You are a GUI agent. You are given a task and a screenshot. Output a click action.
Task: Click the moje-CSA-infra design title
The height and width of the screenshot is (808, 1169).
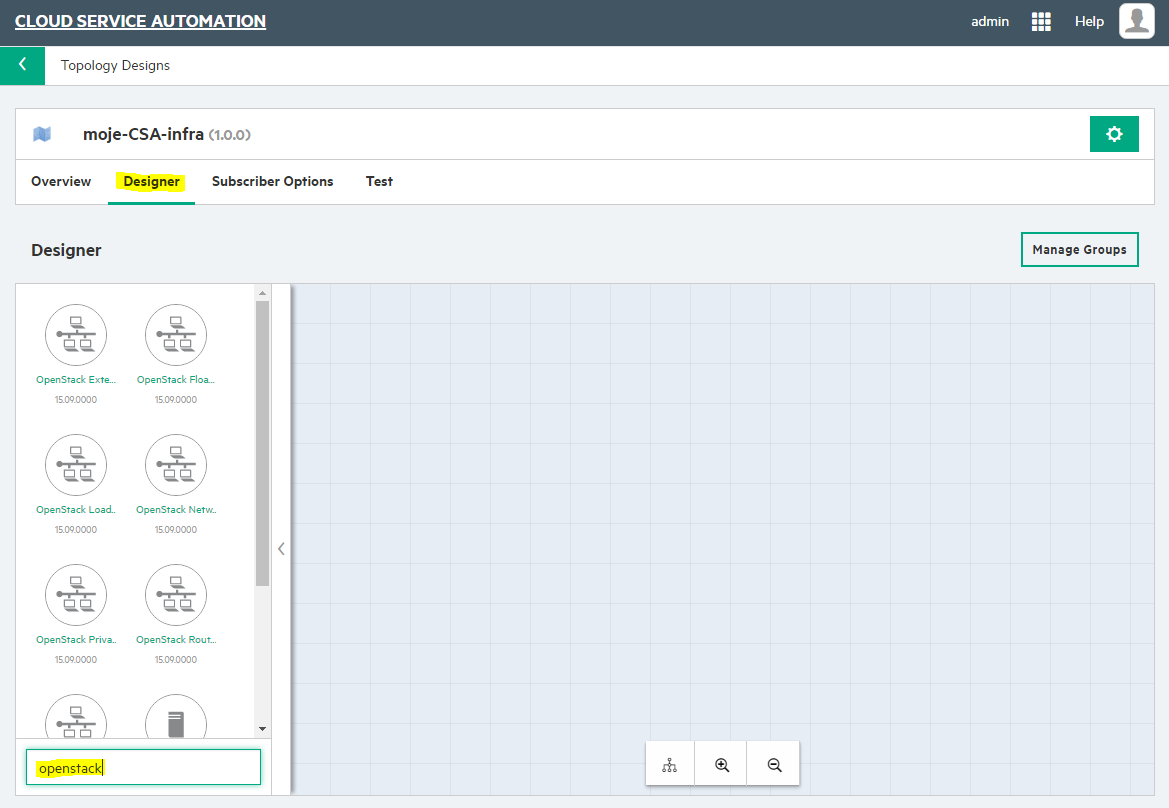tap(143, 134)
